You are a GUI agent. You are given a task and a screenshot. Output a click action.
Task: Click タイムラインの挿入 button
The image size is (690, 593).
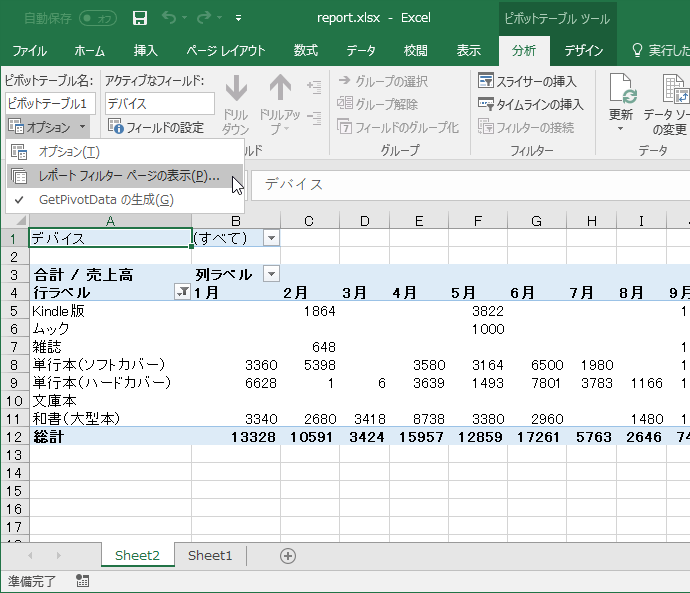pyautogui.click(x=531, y=104)
